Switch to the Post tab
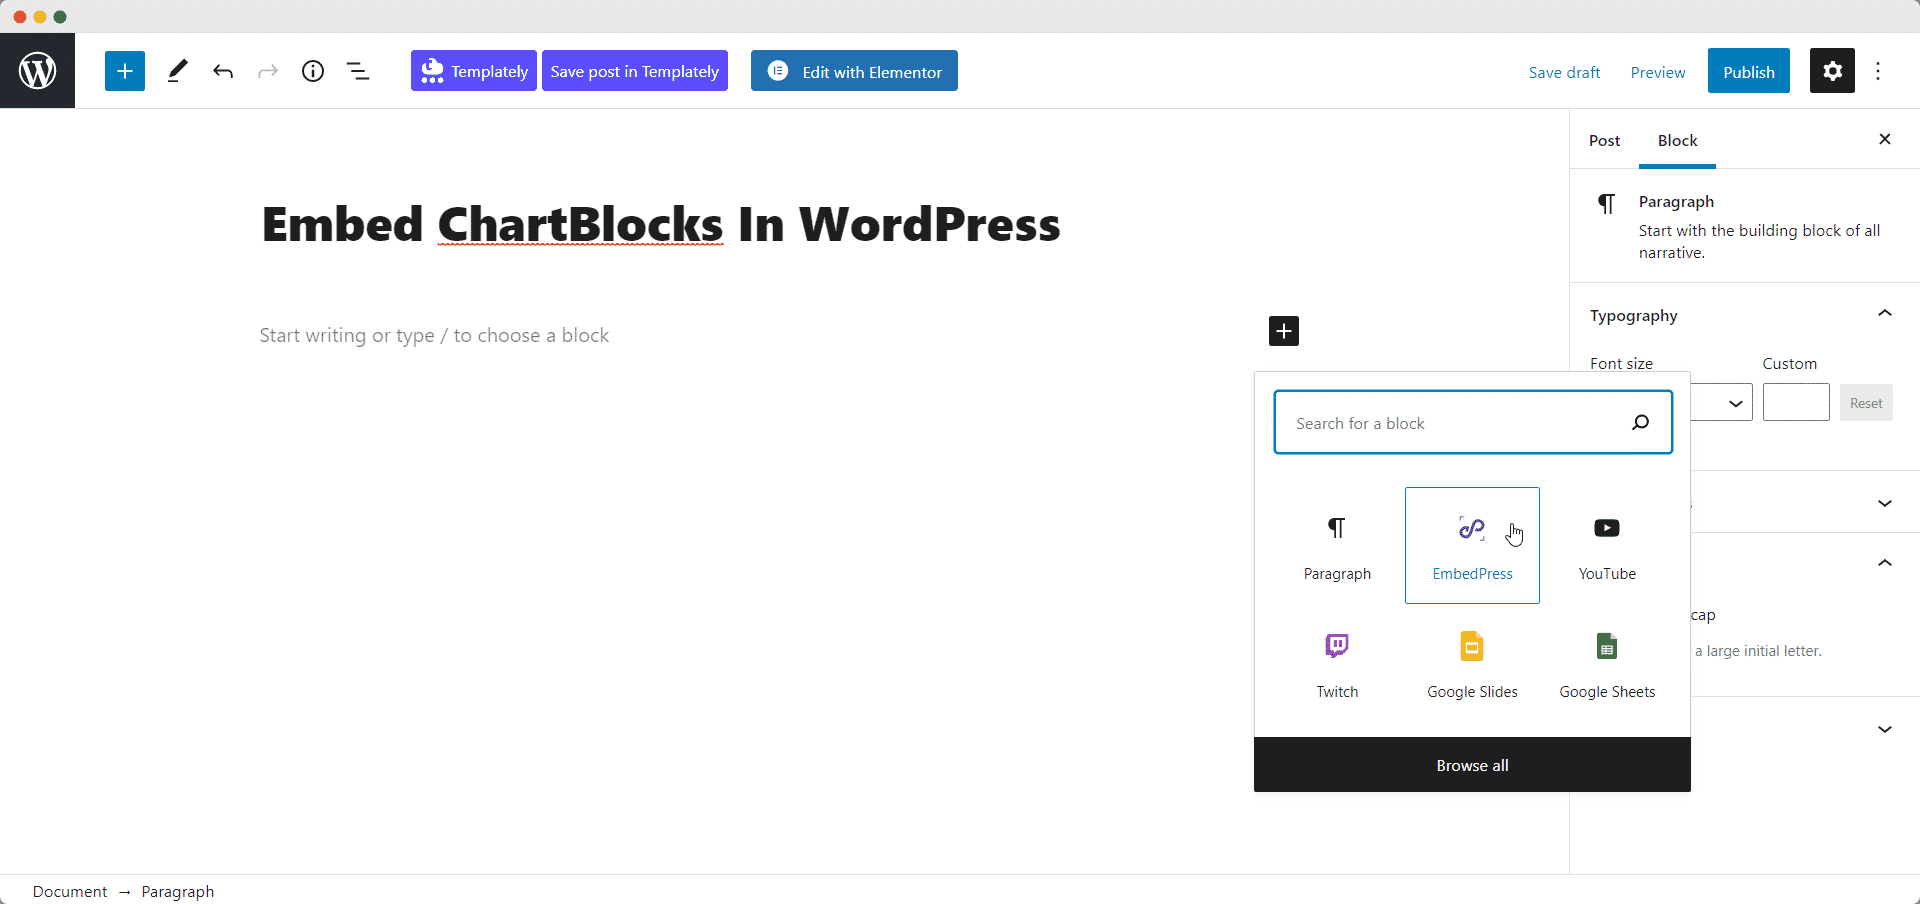This screenshot has height=904, width=1920. click(x=1604, y=141)
